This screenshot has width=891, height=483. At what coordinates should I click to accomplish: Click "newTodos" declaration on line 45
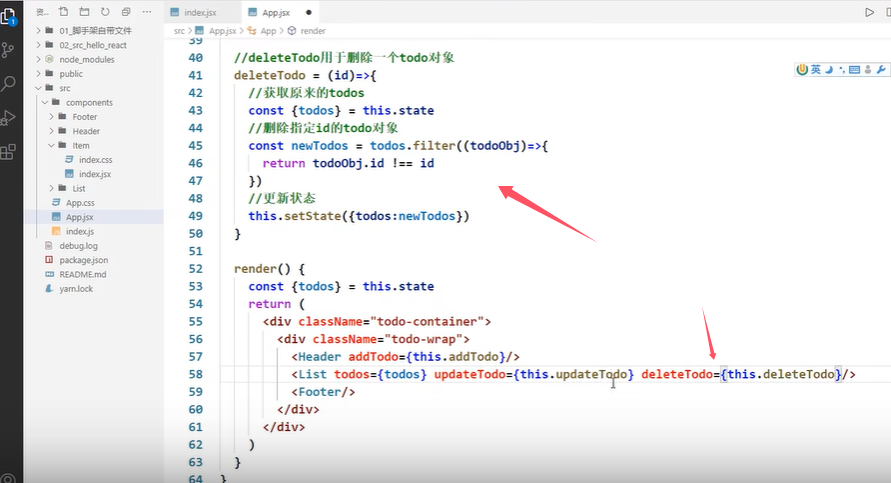pos(319,145)
